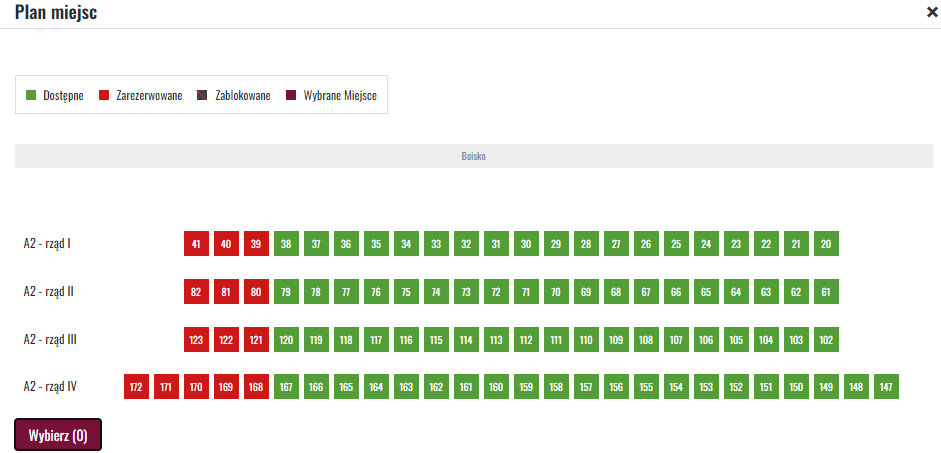Click green Dostępne legend swatch
The image size is (941, 453).
[31, 95]
